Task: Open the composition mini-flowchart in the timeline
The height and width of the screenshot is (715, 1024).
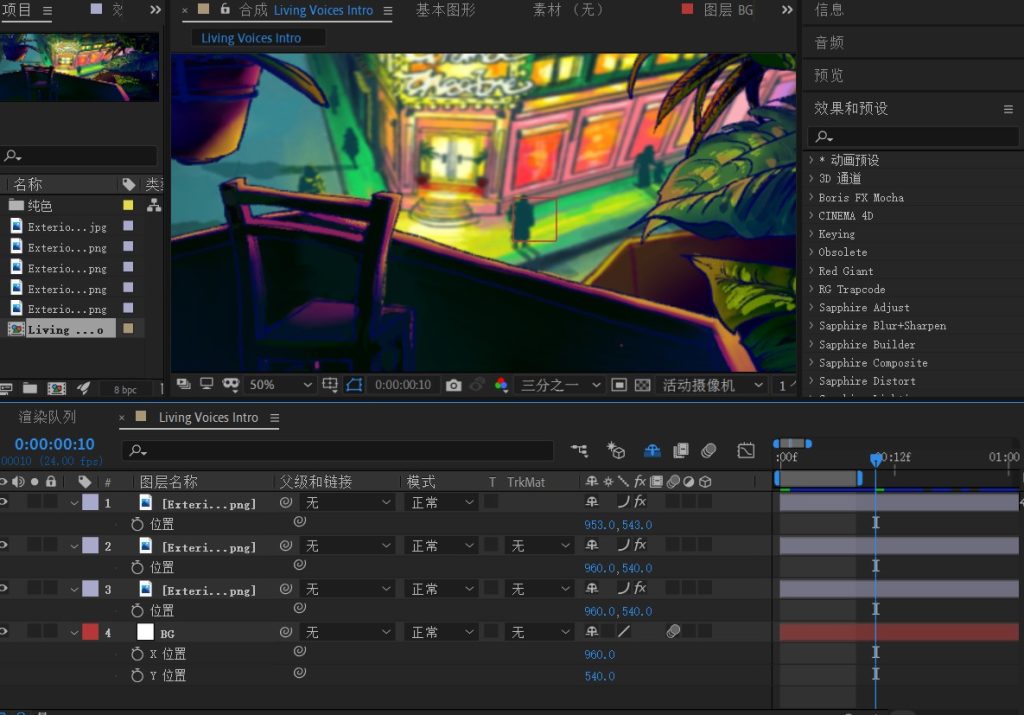Action: pos(579,450)
